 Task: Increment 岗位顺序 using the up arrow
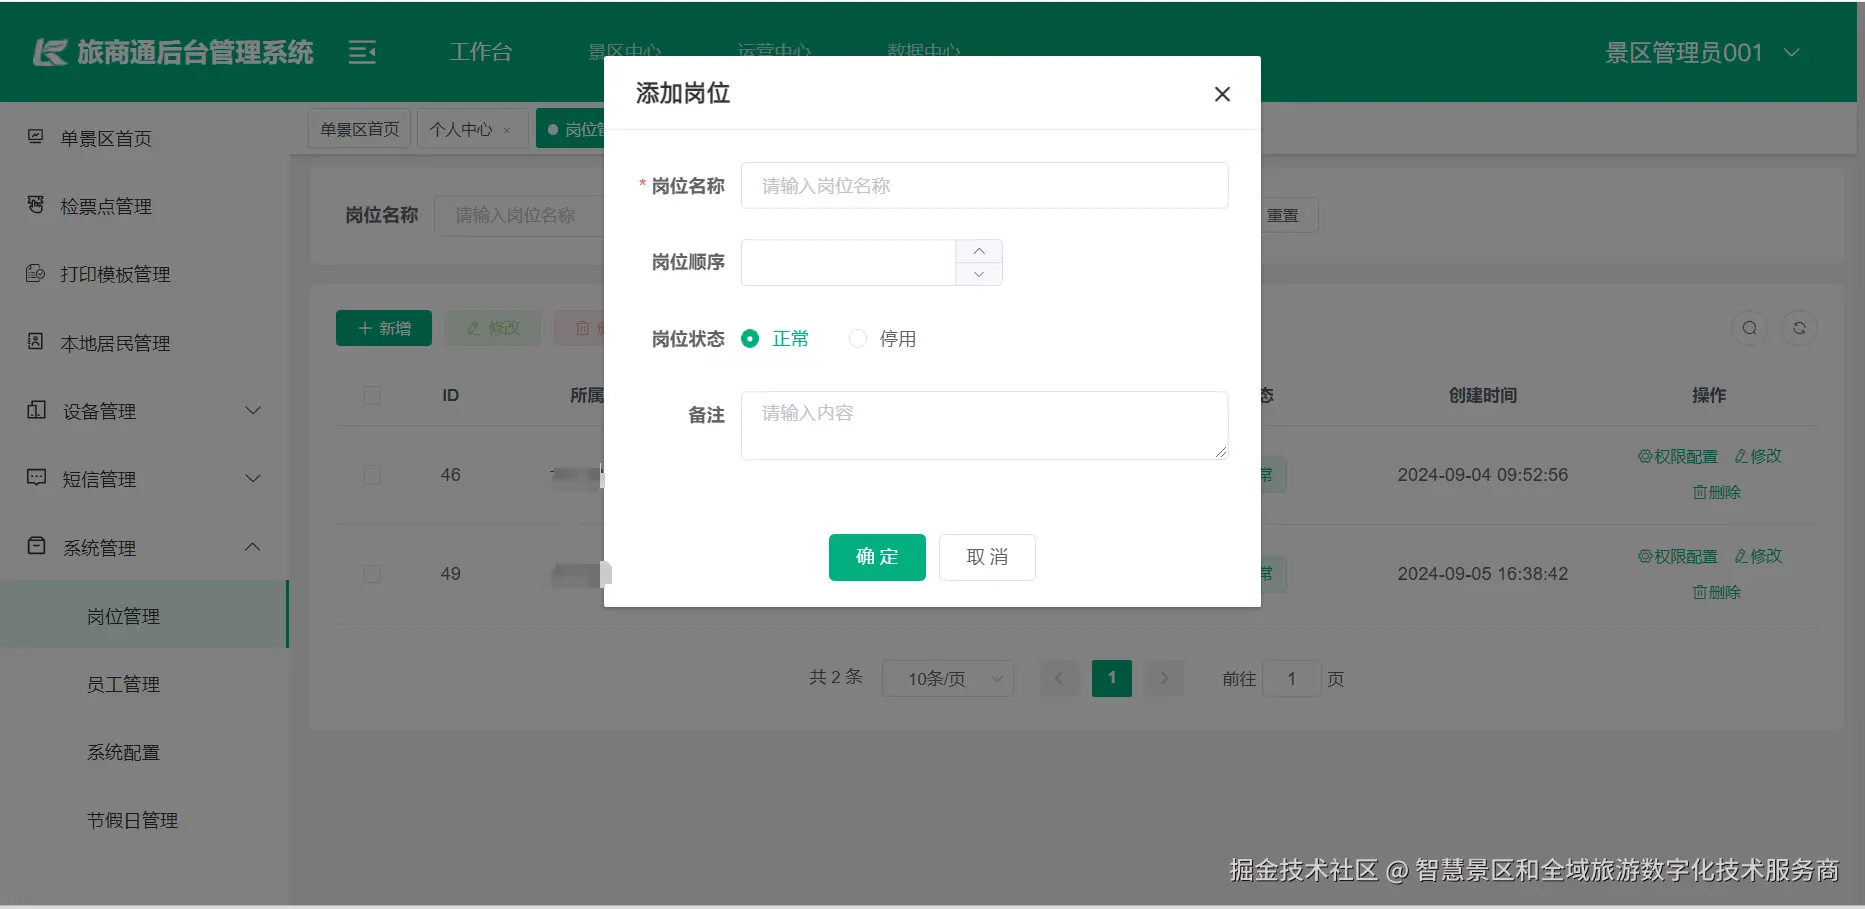pyautogui.click(x=978, y=250)
